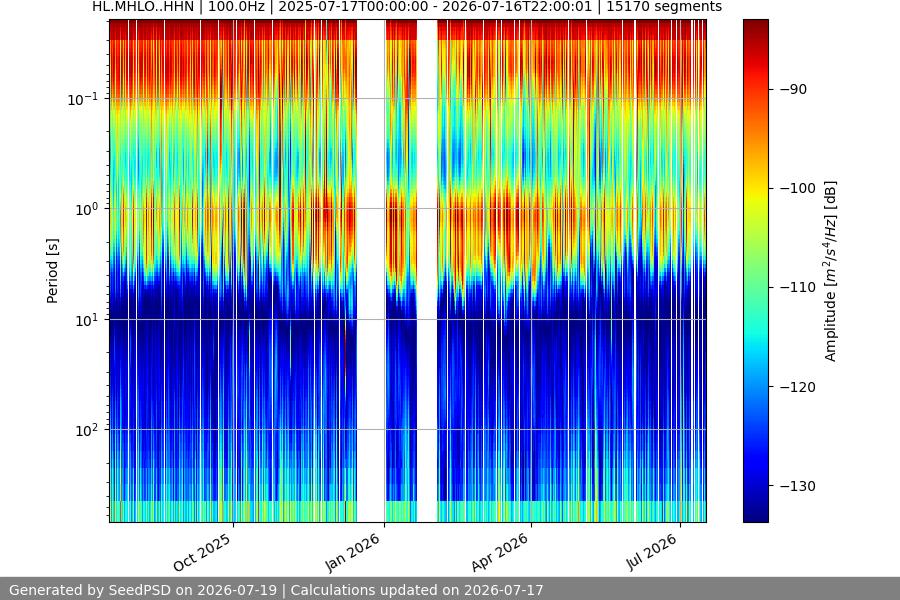Click the -100 colorbar tick label
This screenshot has height=600, width=900.
click(797, 188)
